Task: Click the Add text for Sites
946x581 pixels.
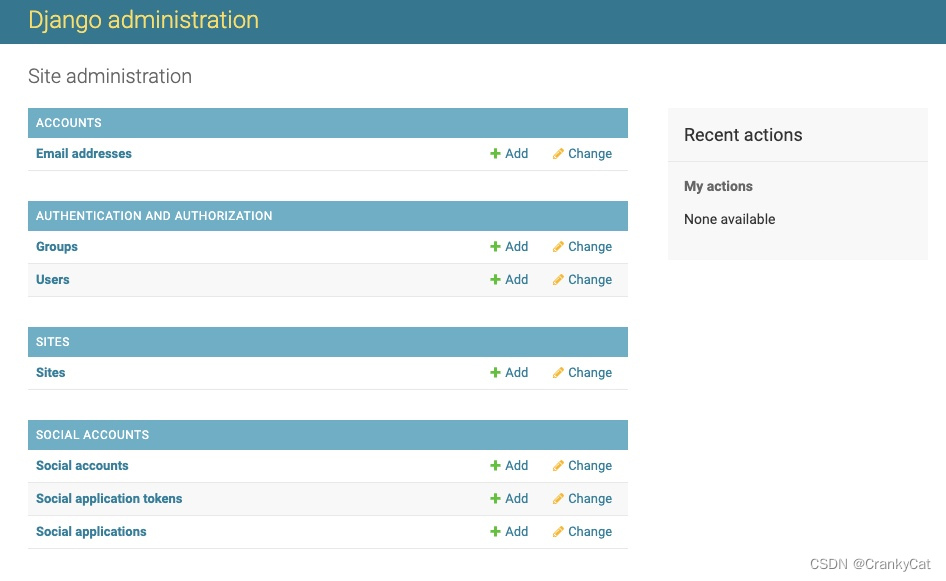Action: click(516, 373)
